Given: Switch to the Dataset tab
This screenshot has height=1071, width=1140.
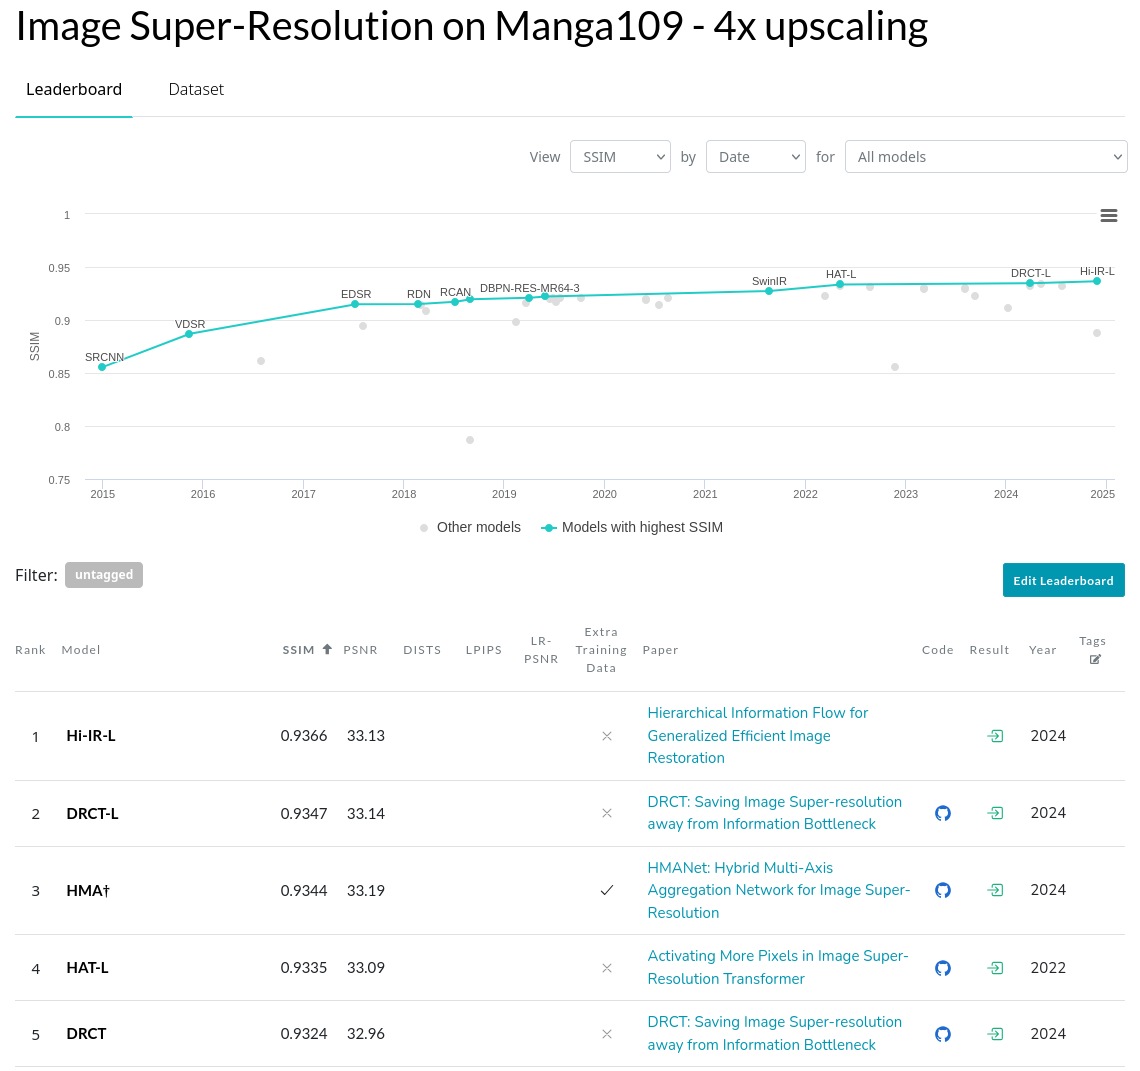Looking at the screenshot, I should tap(196, 89).
